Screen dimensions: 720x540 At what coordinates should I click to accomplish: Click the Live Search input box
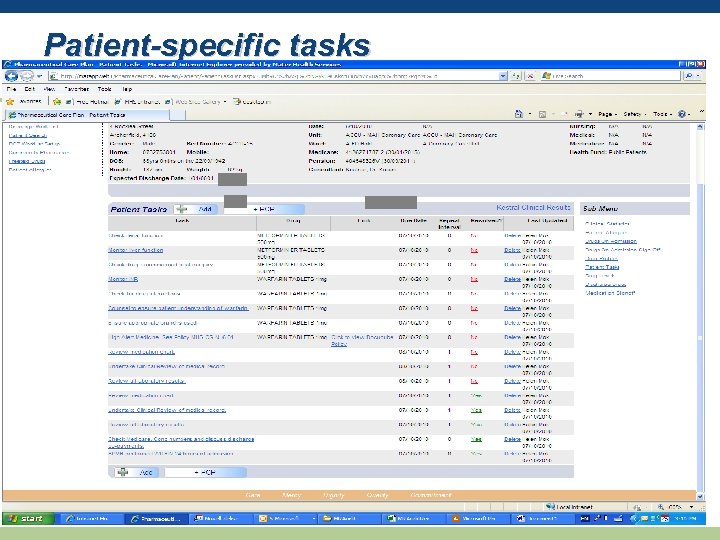[611, 76]
